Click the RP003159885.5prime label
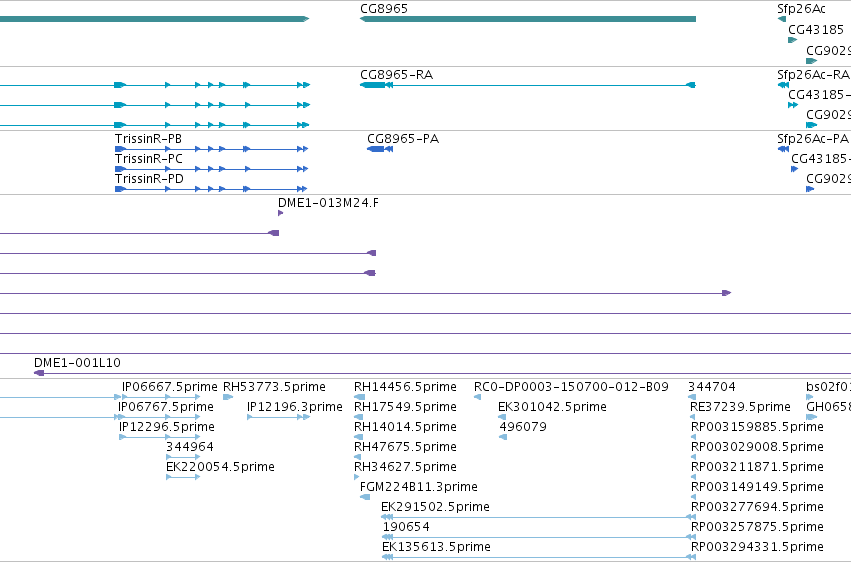Image resolution: width=851 pixels, height=562 pixels. click(757, 427)
